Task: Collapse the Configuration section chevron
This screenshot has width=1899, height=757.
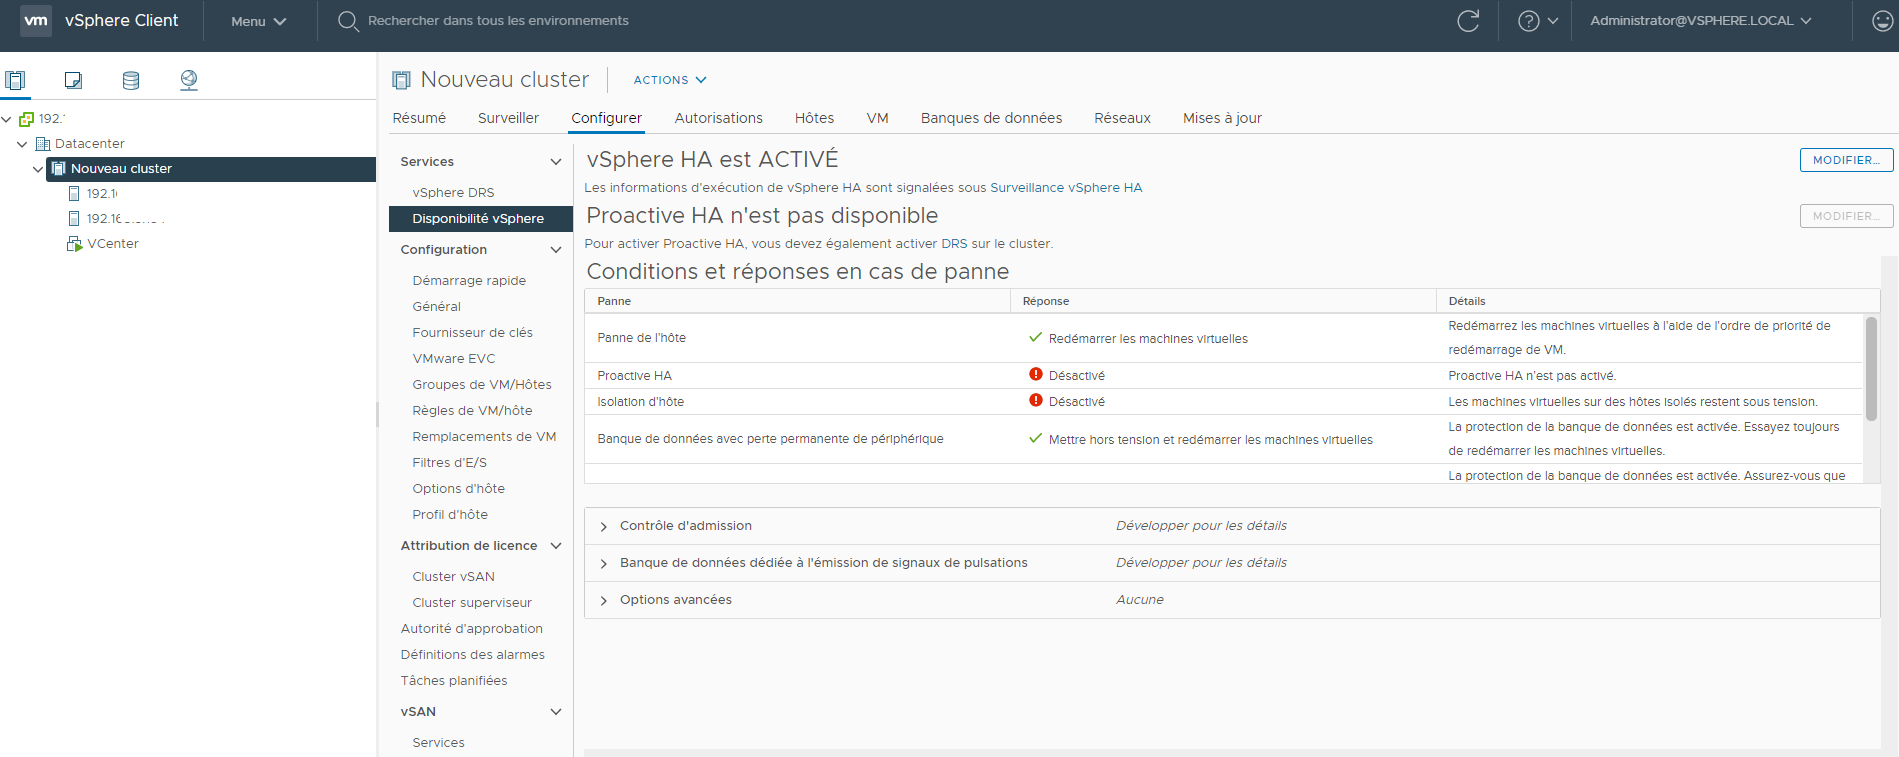Action: click(x=556, y=250)
